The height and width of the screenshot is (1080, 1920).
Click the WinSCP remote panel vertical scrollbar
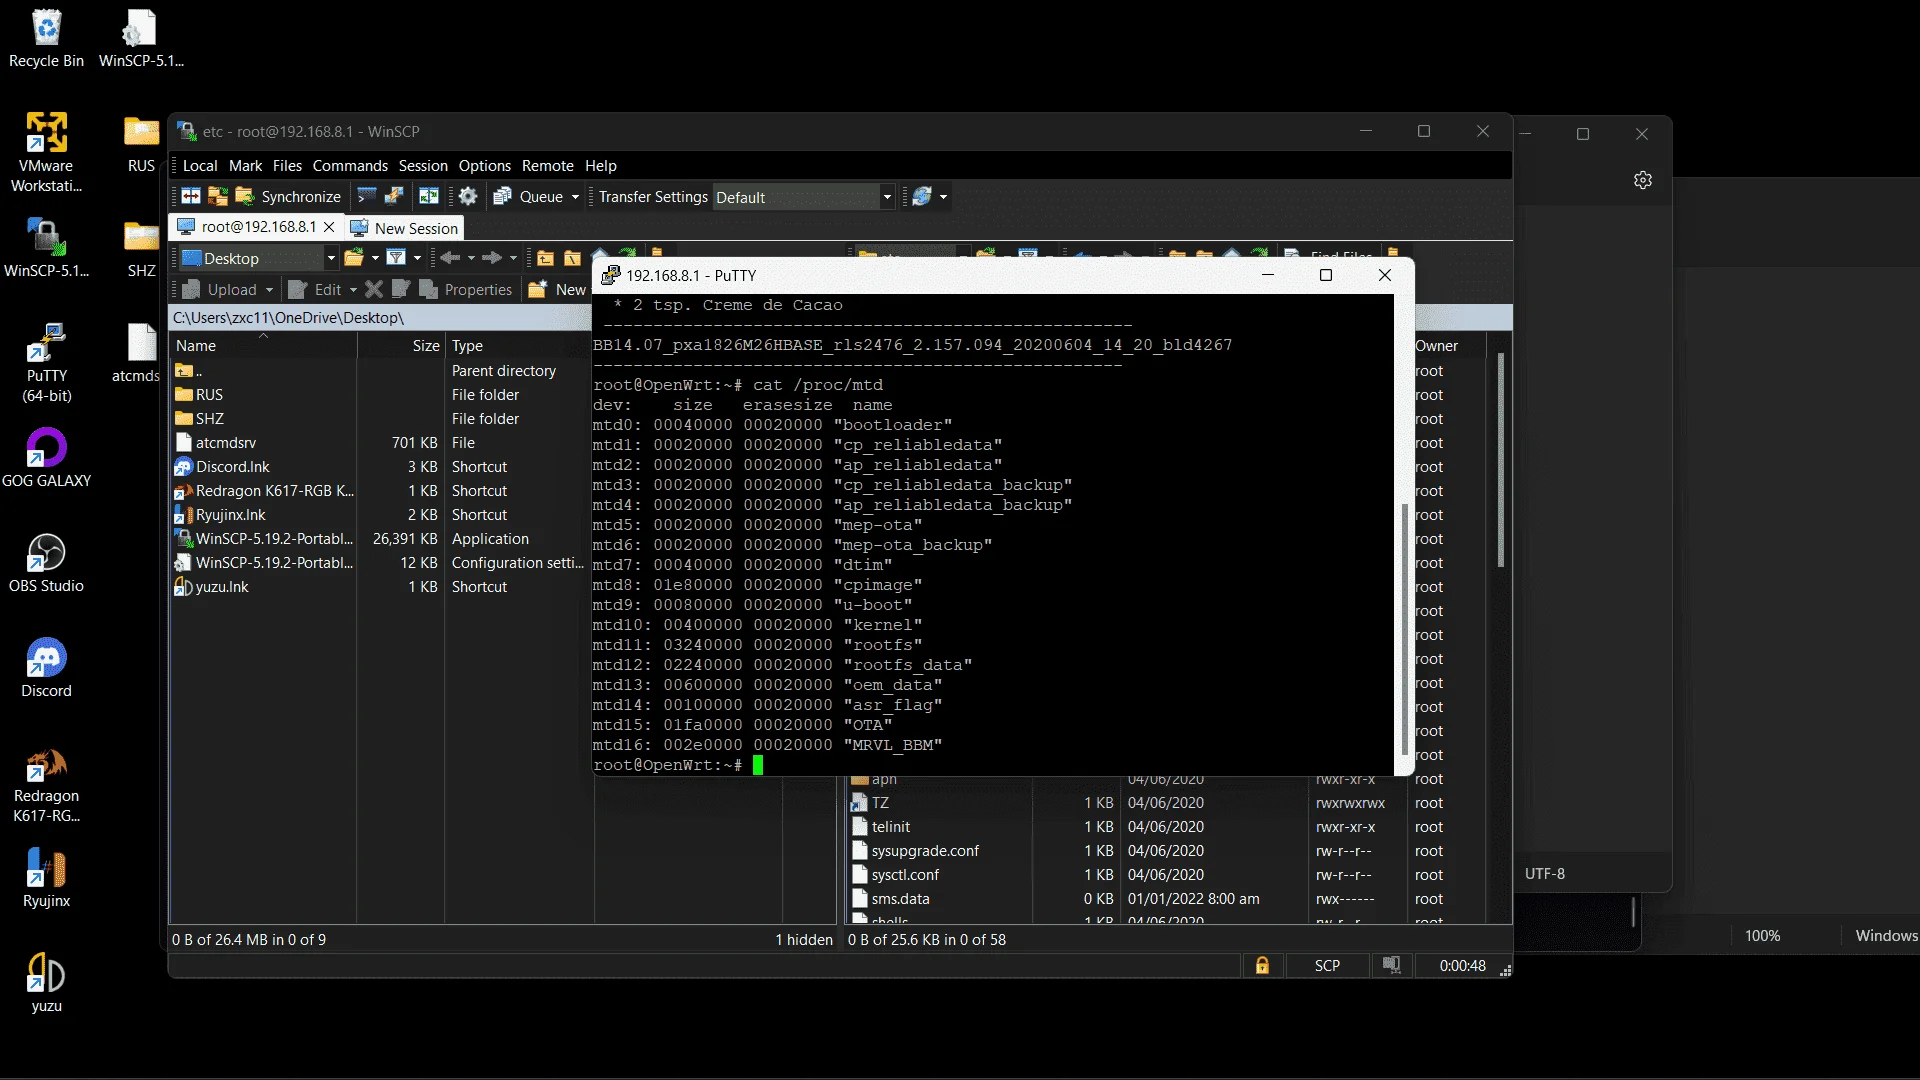(x=1501, y=460)
